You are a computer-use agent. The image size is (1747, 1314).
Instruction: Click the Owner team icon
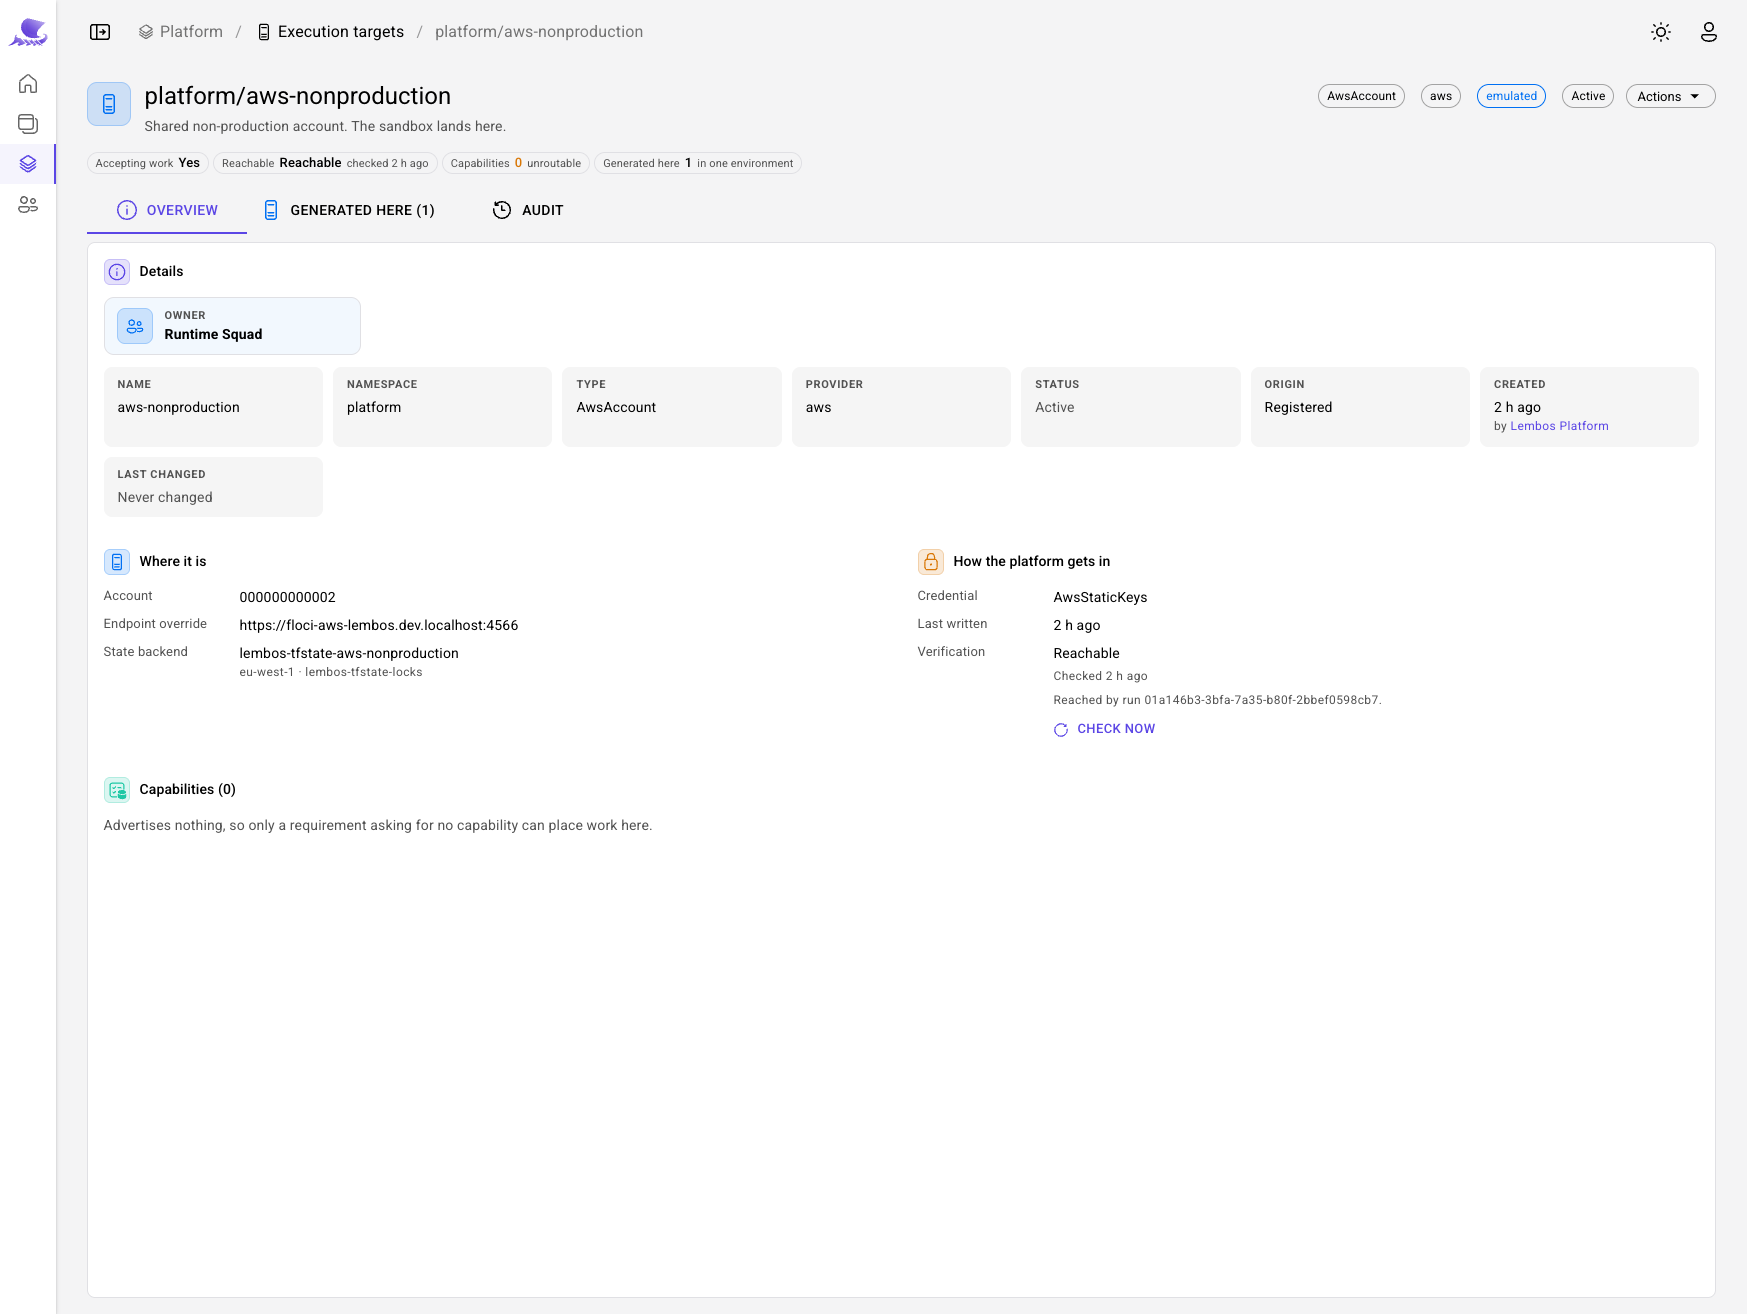(x=135, y=326)
